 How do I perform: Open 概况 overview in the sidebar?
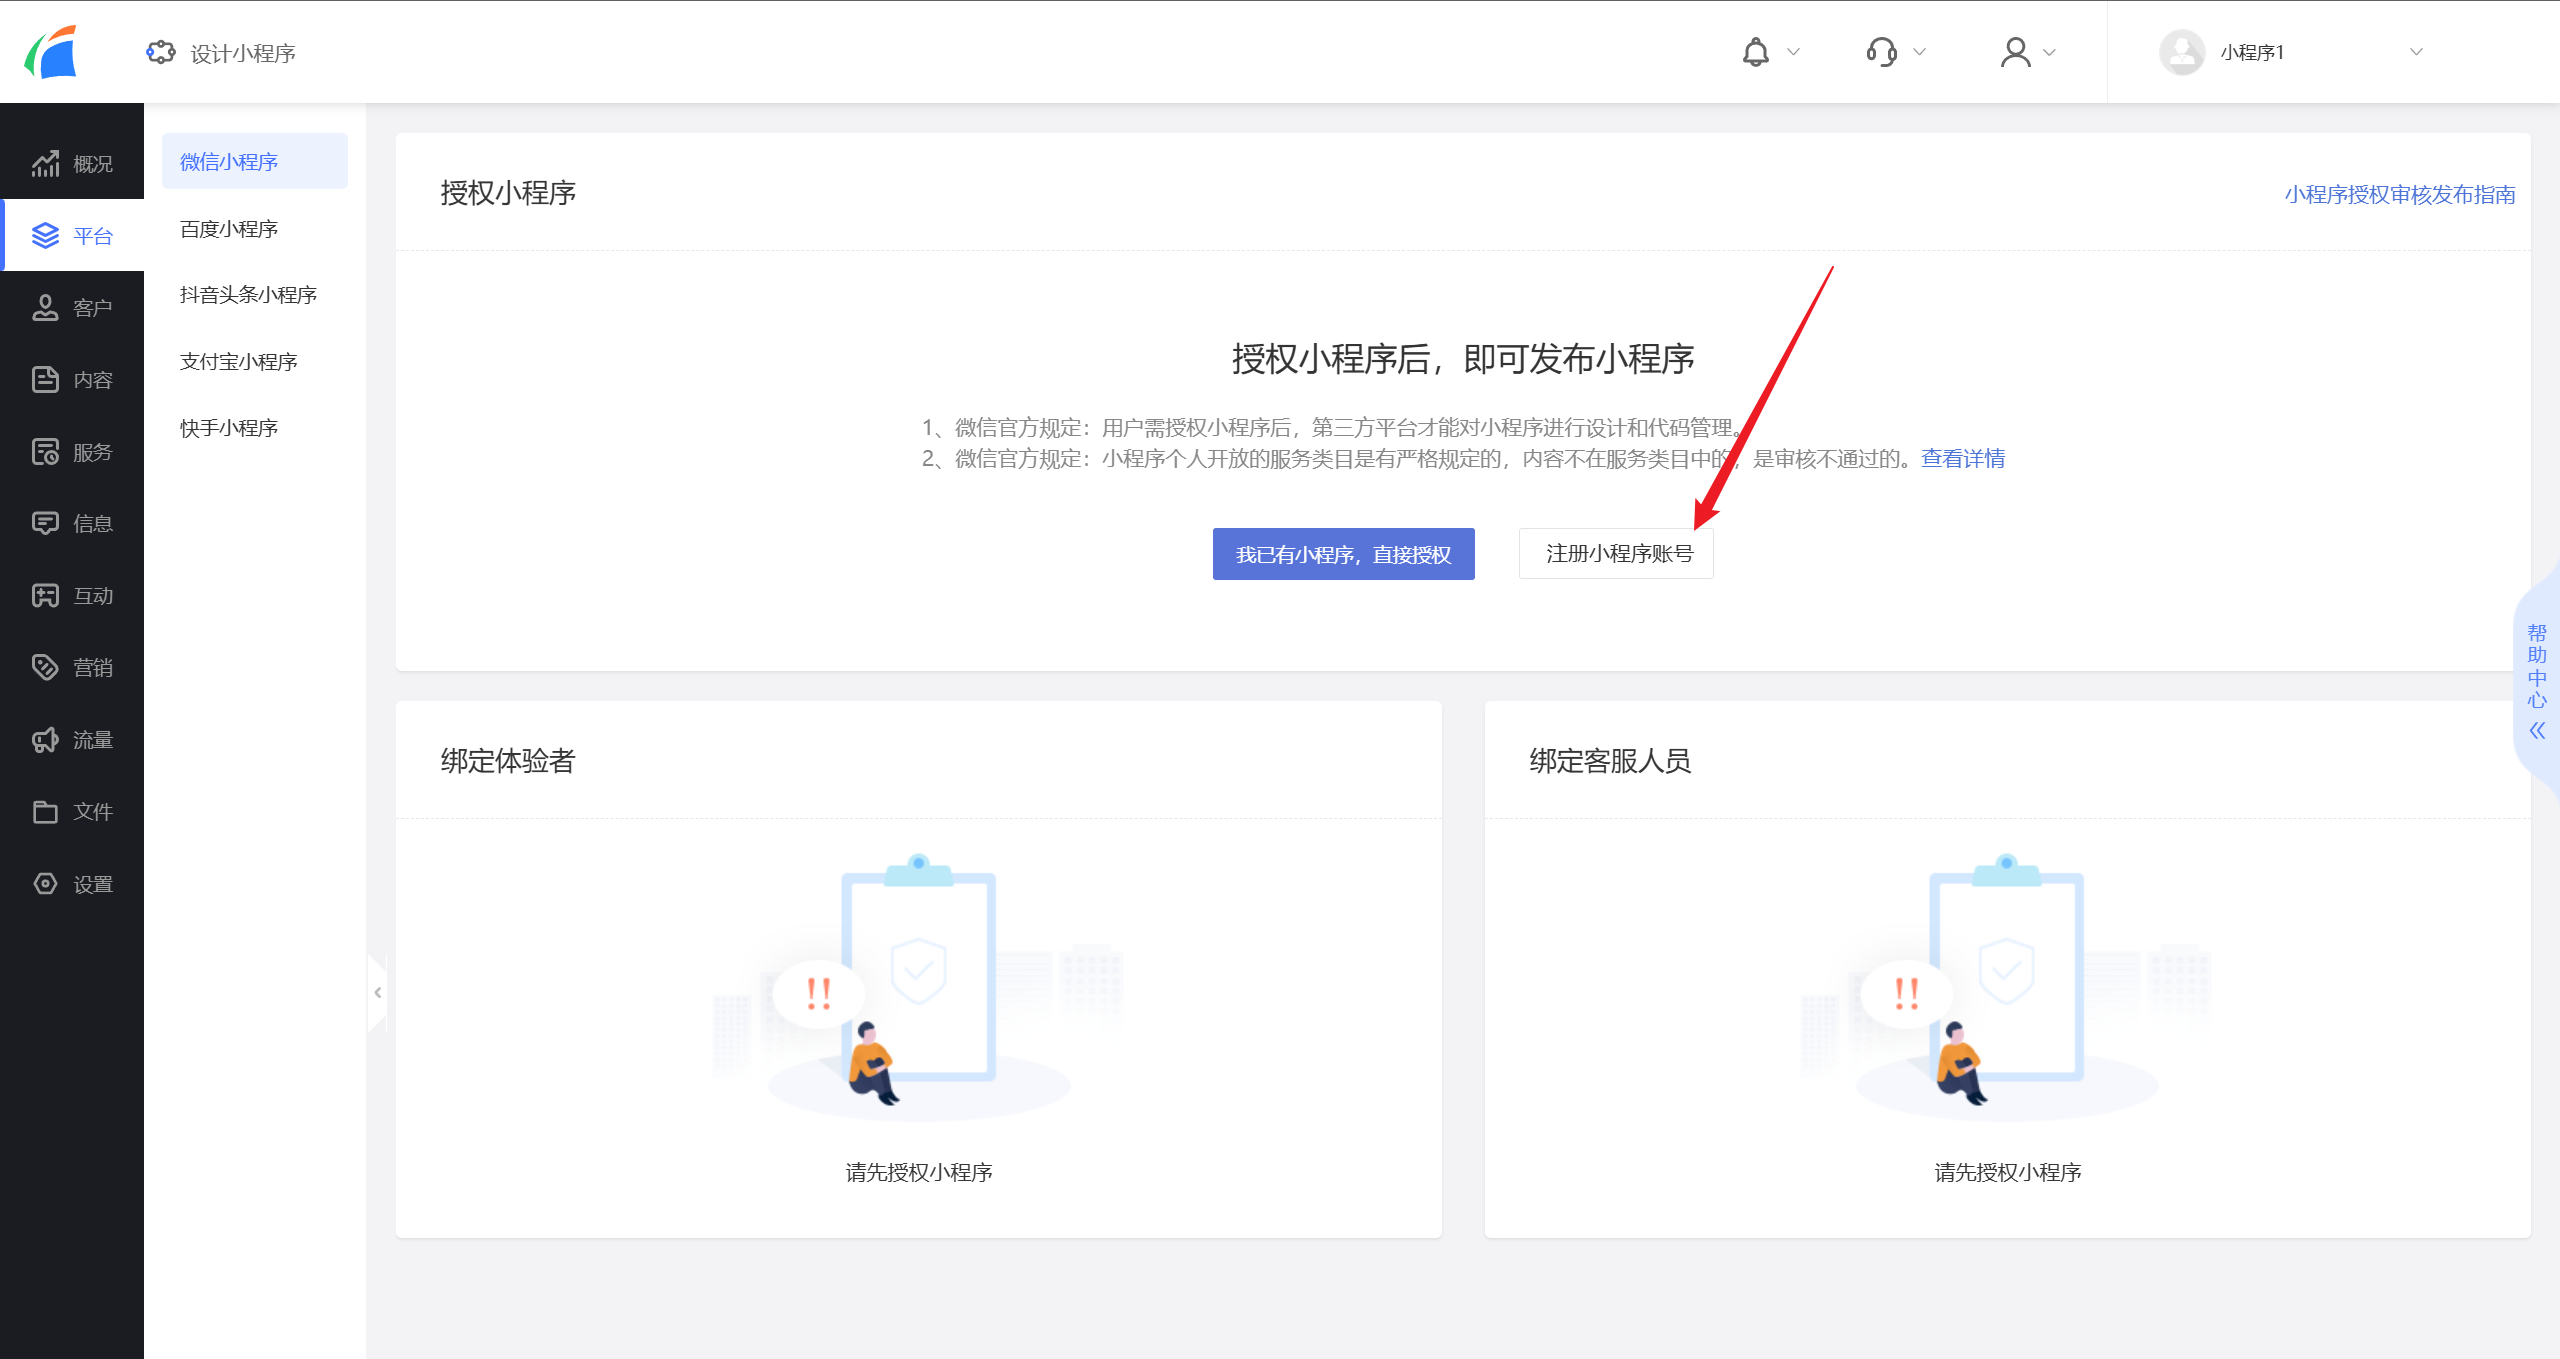pos(72,163)
